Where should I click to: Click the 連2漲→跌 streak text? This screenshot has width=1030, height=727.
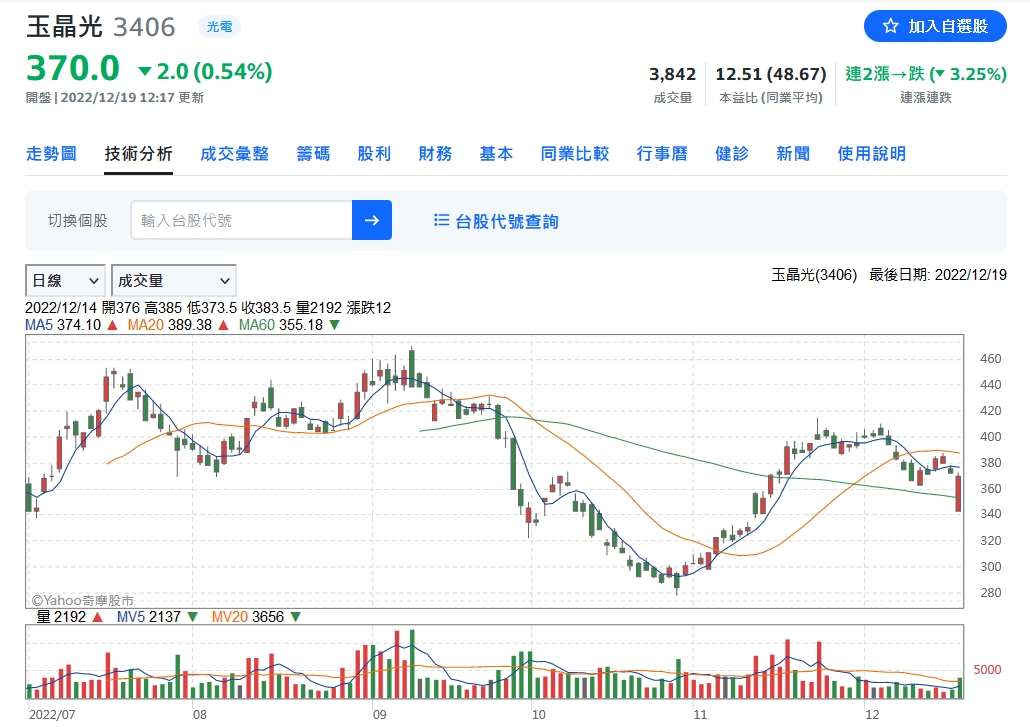926,74
